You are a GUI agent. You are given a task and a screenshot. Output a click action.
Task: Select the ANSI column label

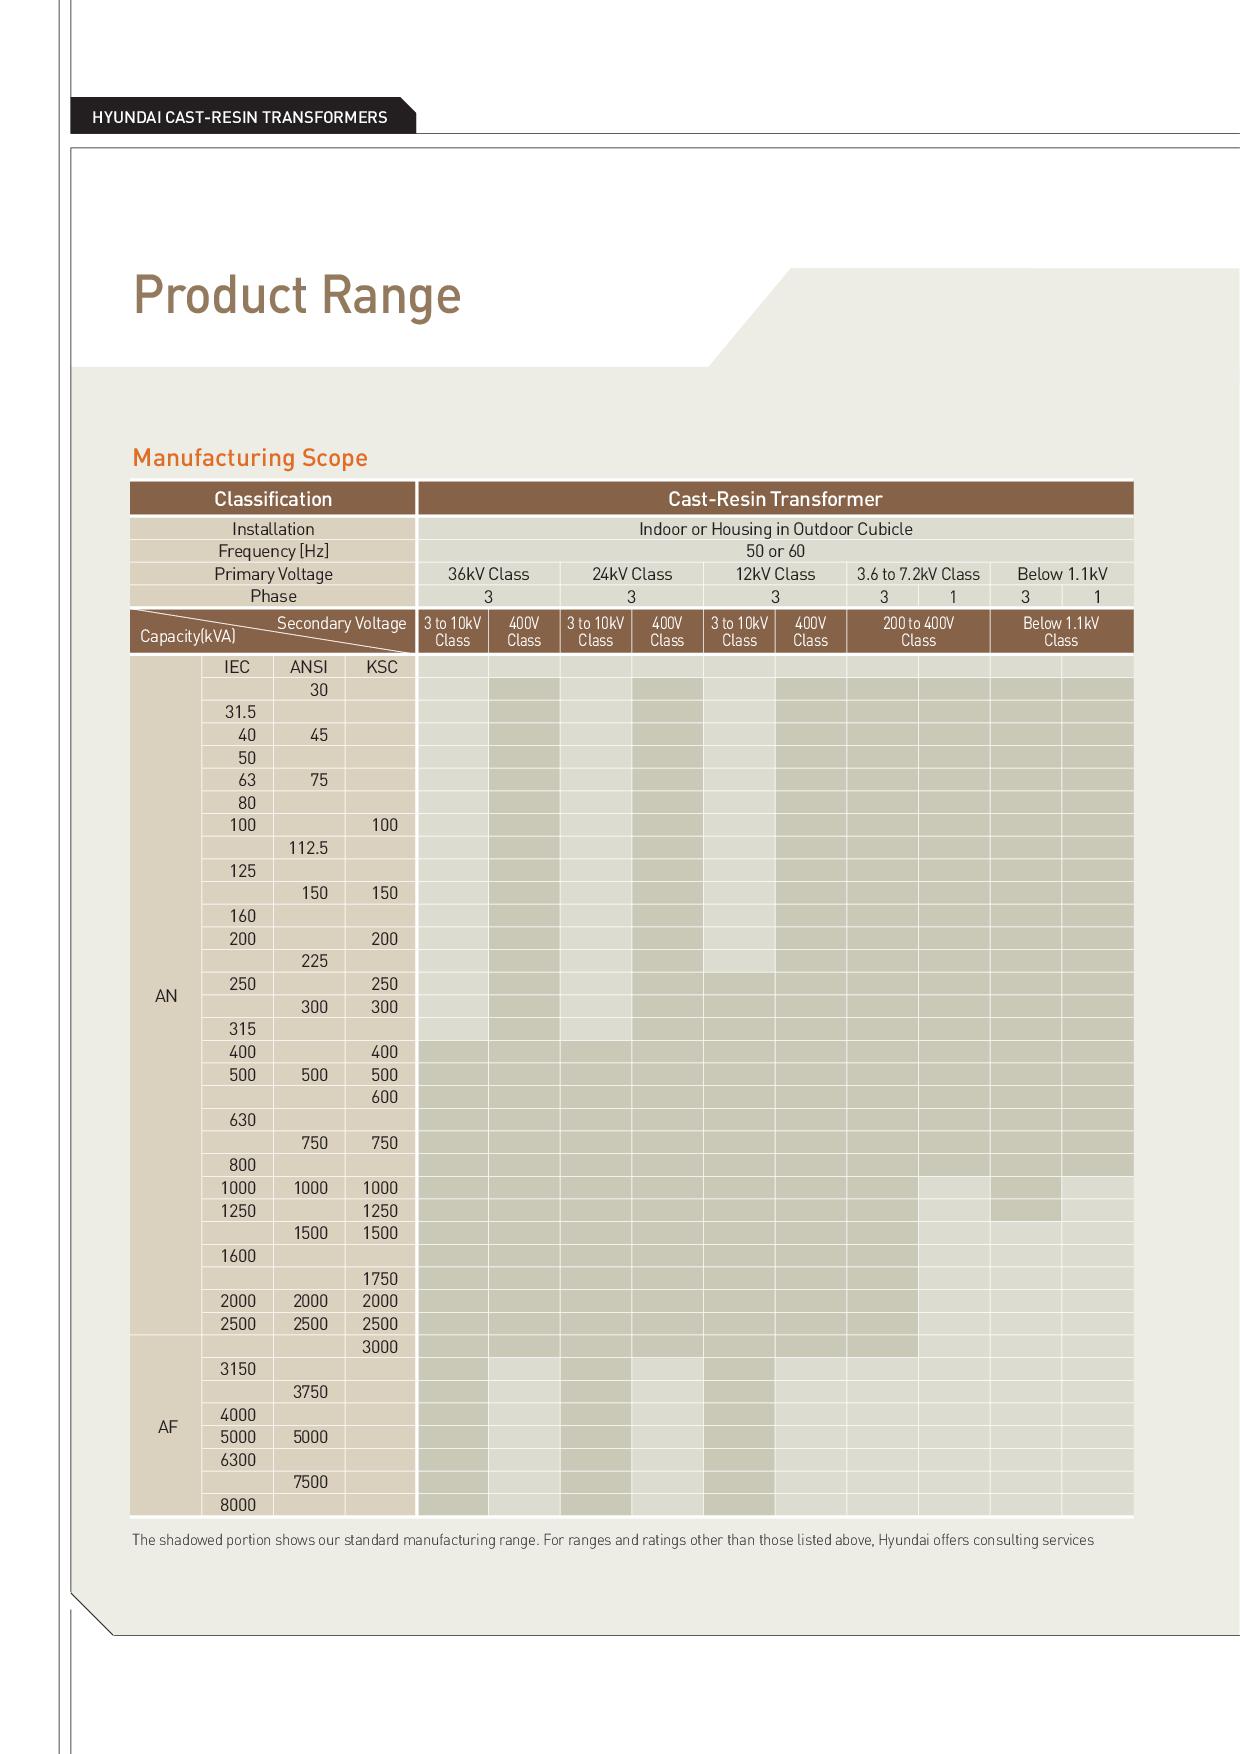(309, 667)
